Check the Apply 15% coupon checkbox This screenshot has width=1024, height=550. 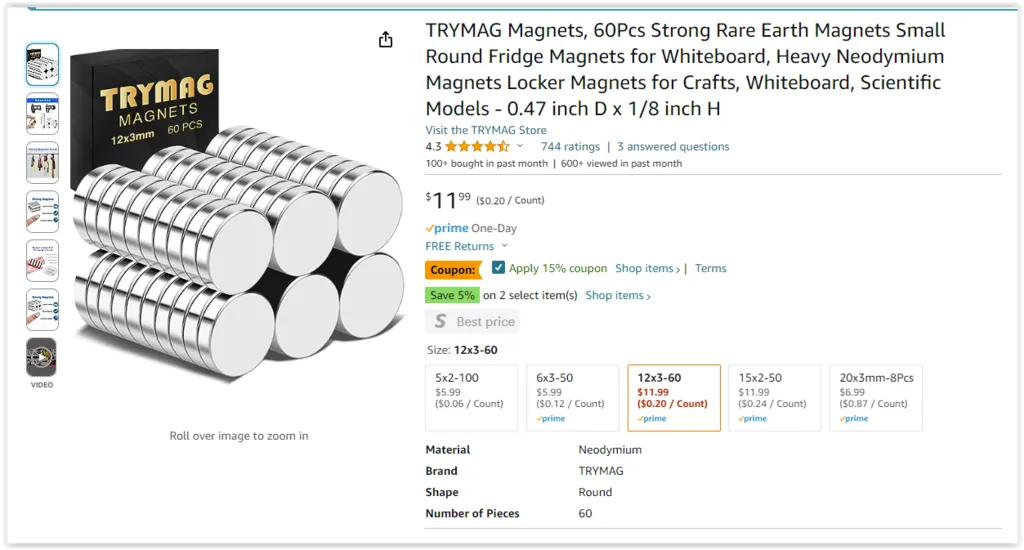point(499,268)
